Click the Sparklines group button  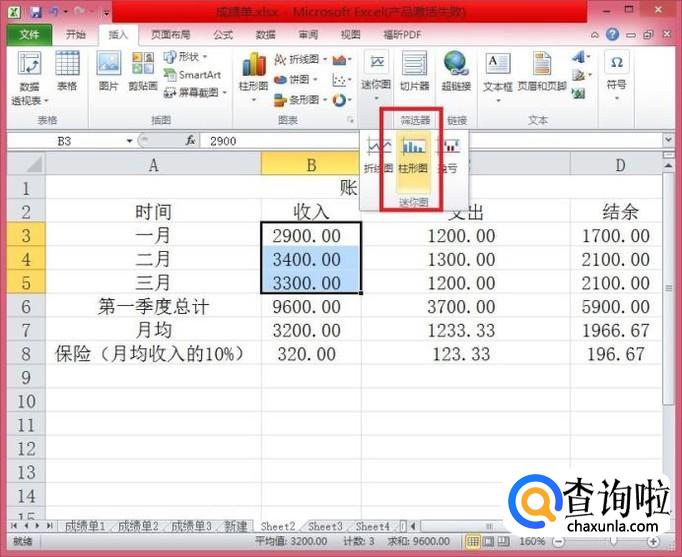point(376,77)
